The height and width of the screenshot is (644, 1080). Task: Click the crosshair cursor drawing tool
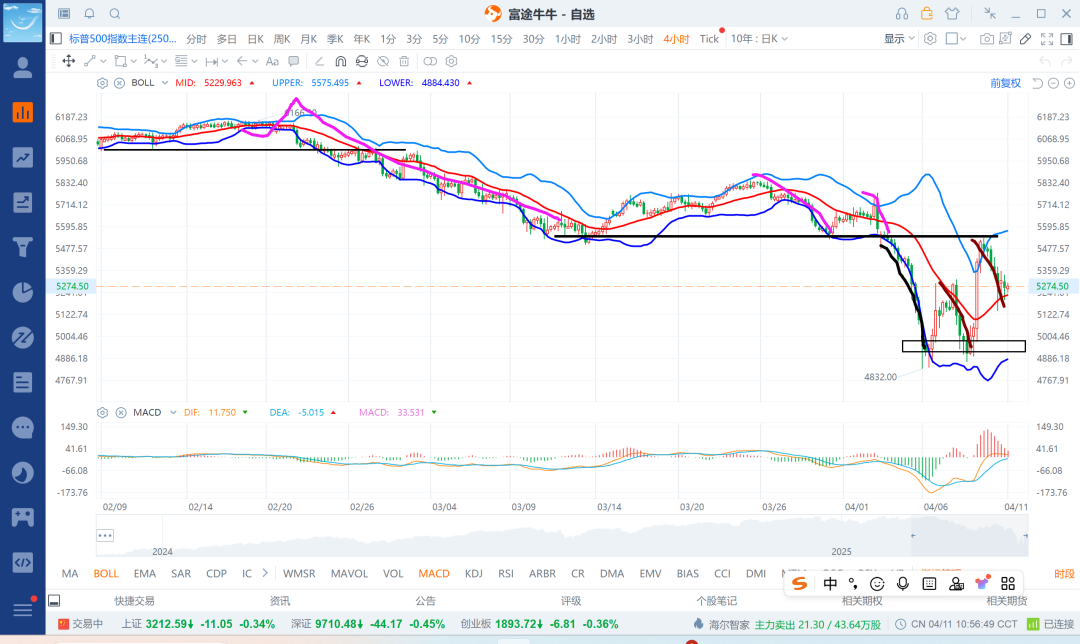point(69,61)
